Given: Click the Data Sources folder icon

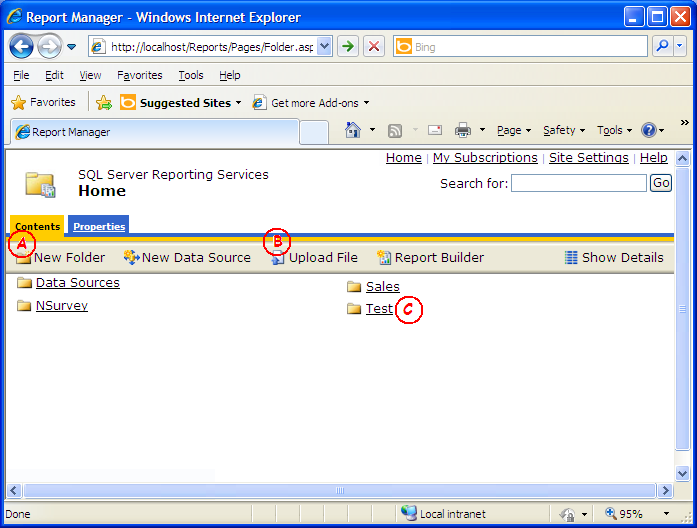Looking at the screenshot, I should click(x=24, y=283).
